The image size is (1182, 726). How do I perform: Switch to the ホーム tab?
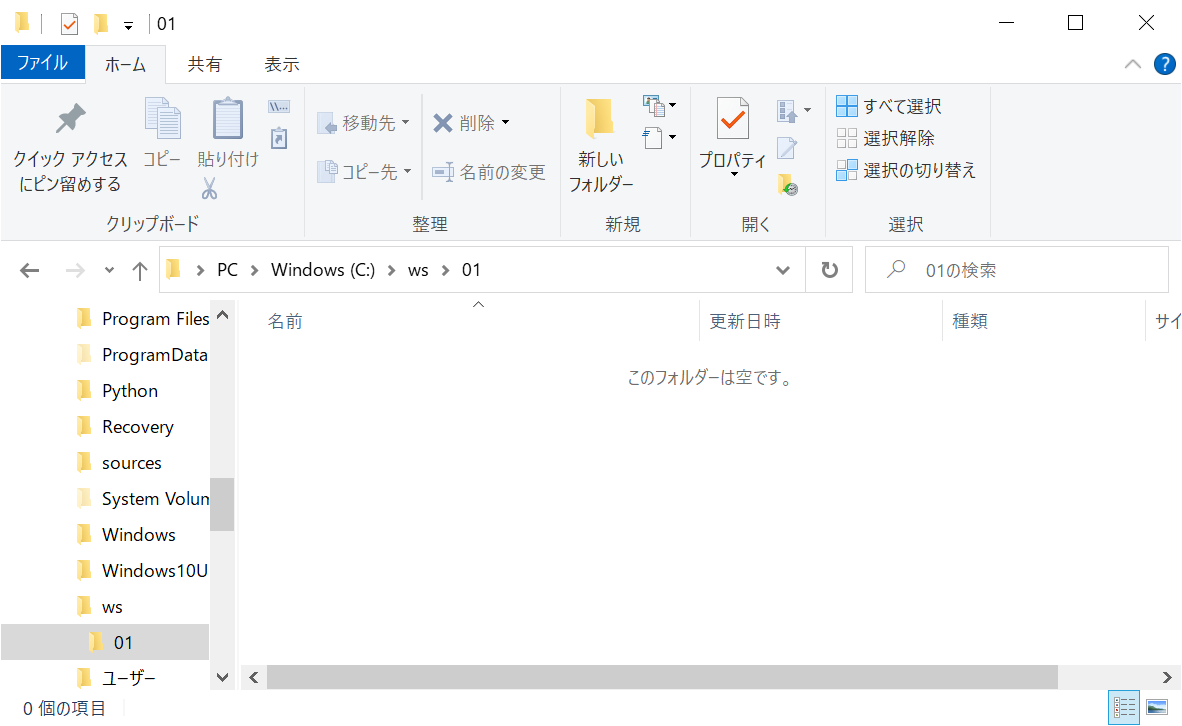[x=125, y=65]
